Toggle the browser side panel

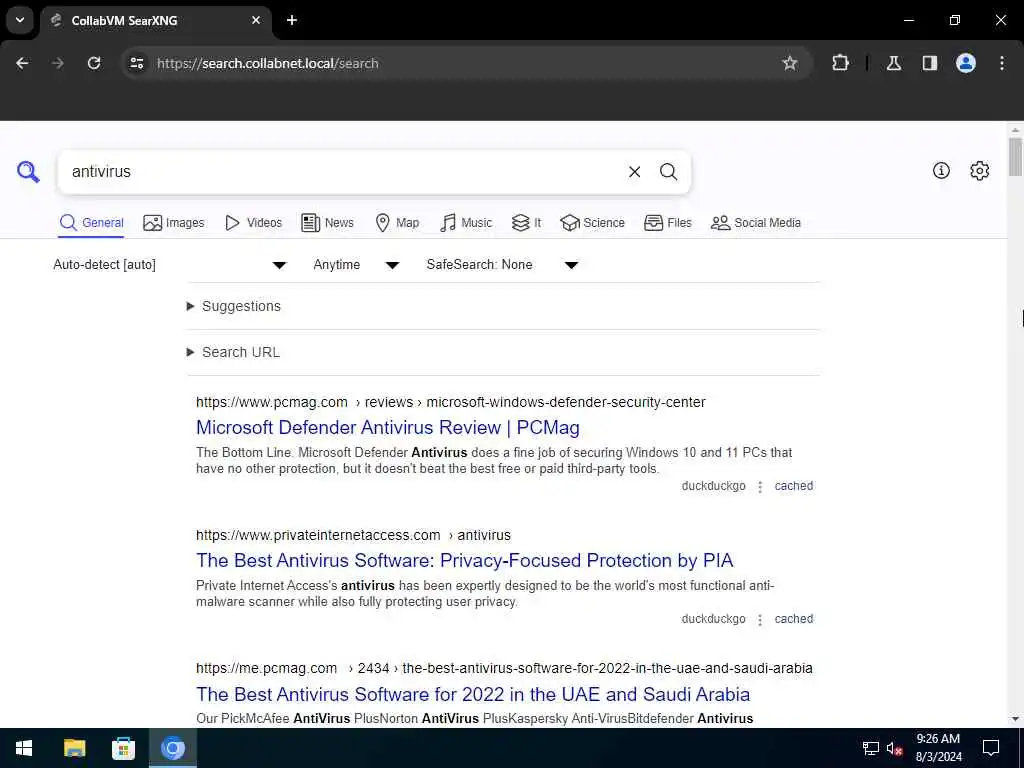(x=929, y=63)
